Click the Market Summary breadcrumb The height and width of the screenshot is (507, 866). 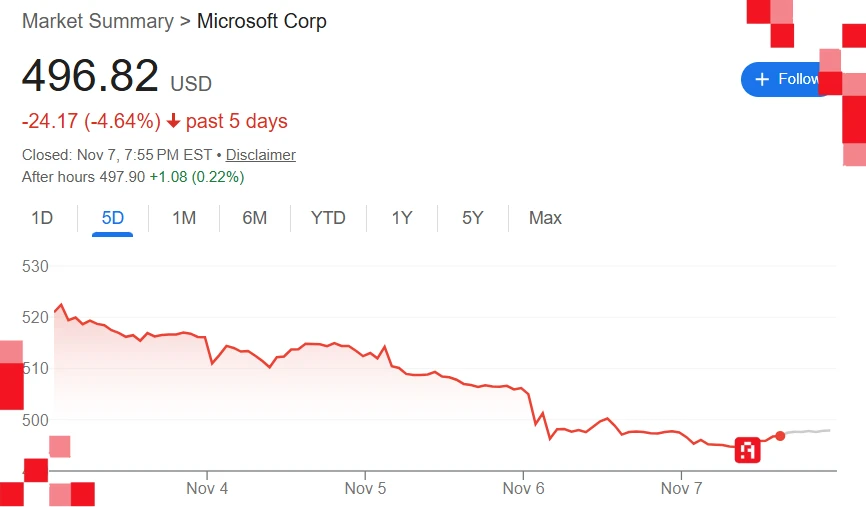pyautogui.click(x=97, y=21)
